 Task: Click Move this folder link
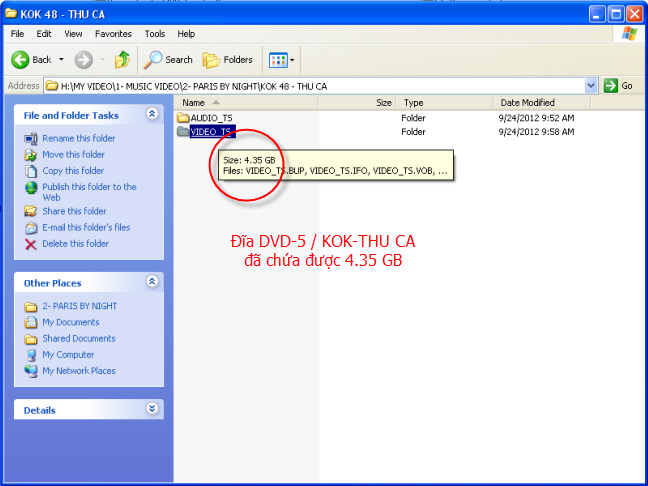point(74,155)
